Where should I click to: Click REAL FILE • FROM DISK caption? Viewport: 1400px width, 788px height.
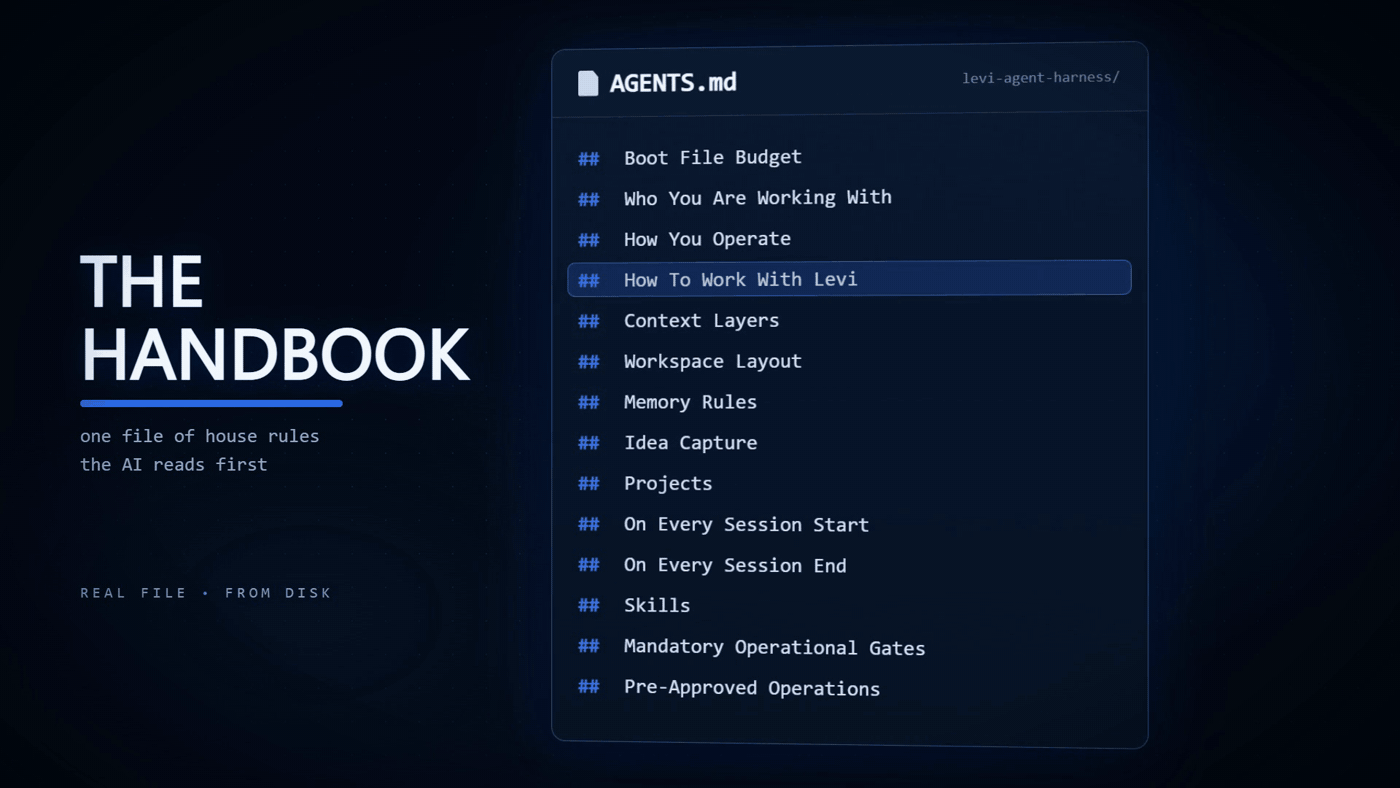[206, 593]
